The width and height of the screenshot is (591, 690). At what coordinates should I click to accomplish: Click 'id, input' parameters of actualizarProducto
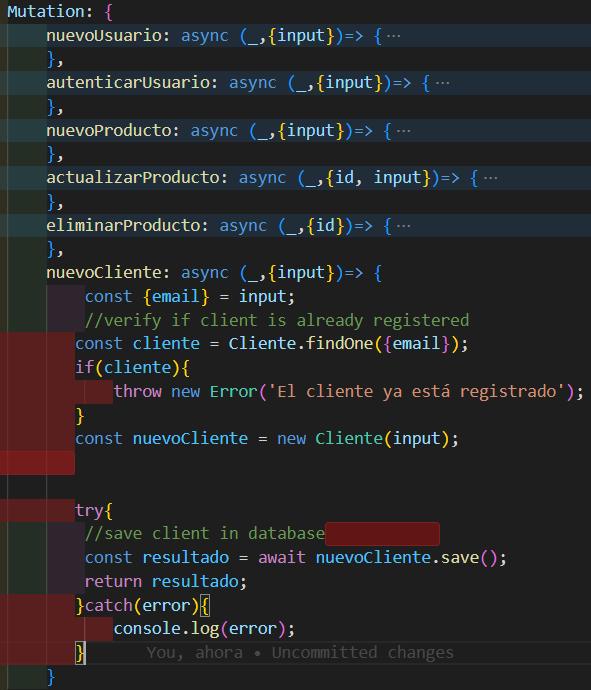pyautogui.click(x=378, y=178)
